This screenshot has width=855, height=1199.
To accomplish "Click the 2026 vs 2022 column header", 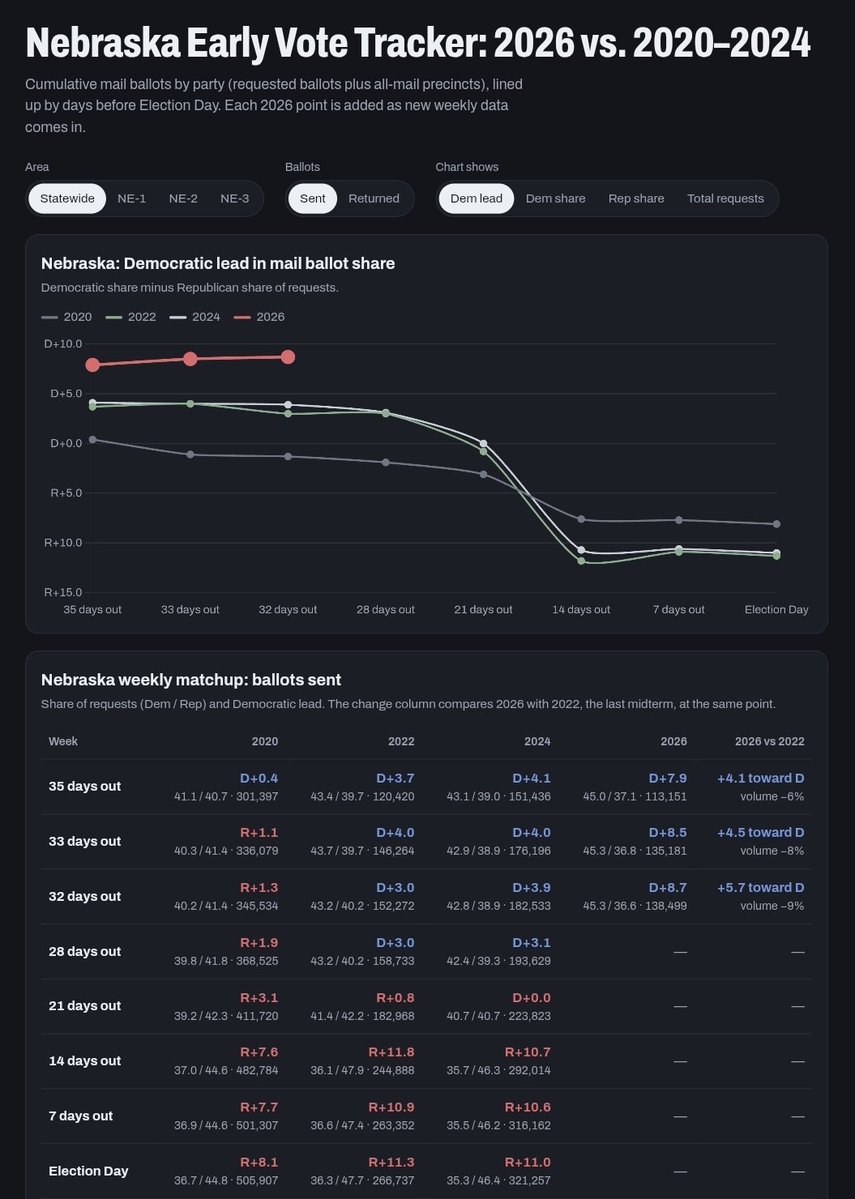I will click(x=769, y=742).
